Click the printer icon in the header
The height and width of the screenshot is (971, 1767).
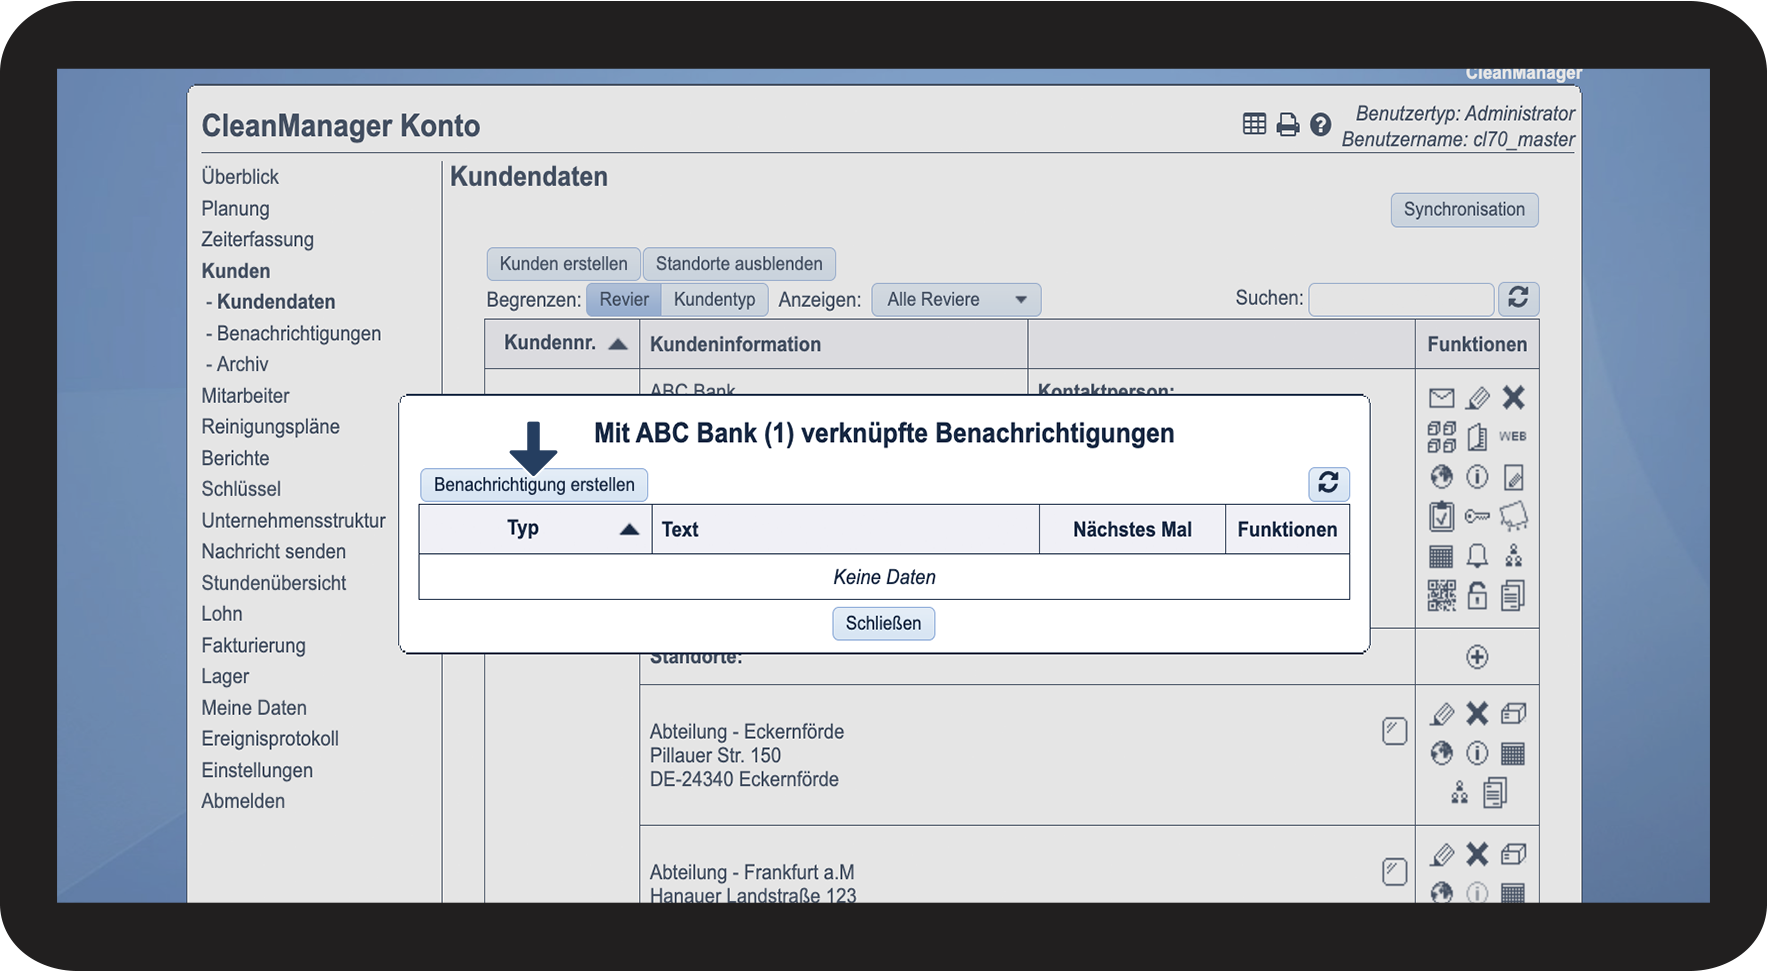pyautogui.click(x=1288, y=125)
